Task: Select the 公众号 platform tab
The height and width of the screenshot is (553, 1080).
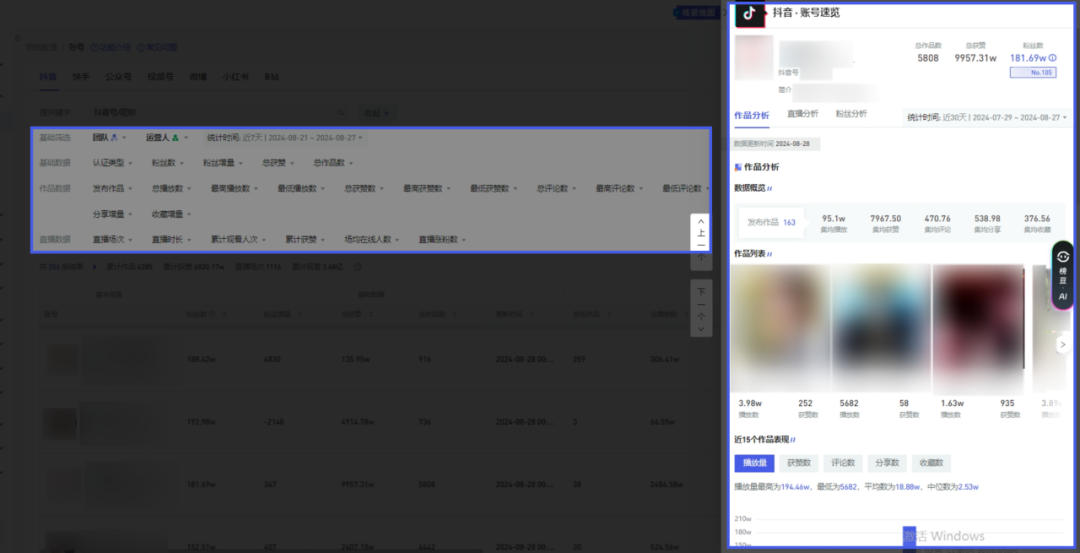Action: (118, 77)
